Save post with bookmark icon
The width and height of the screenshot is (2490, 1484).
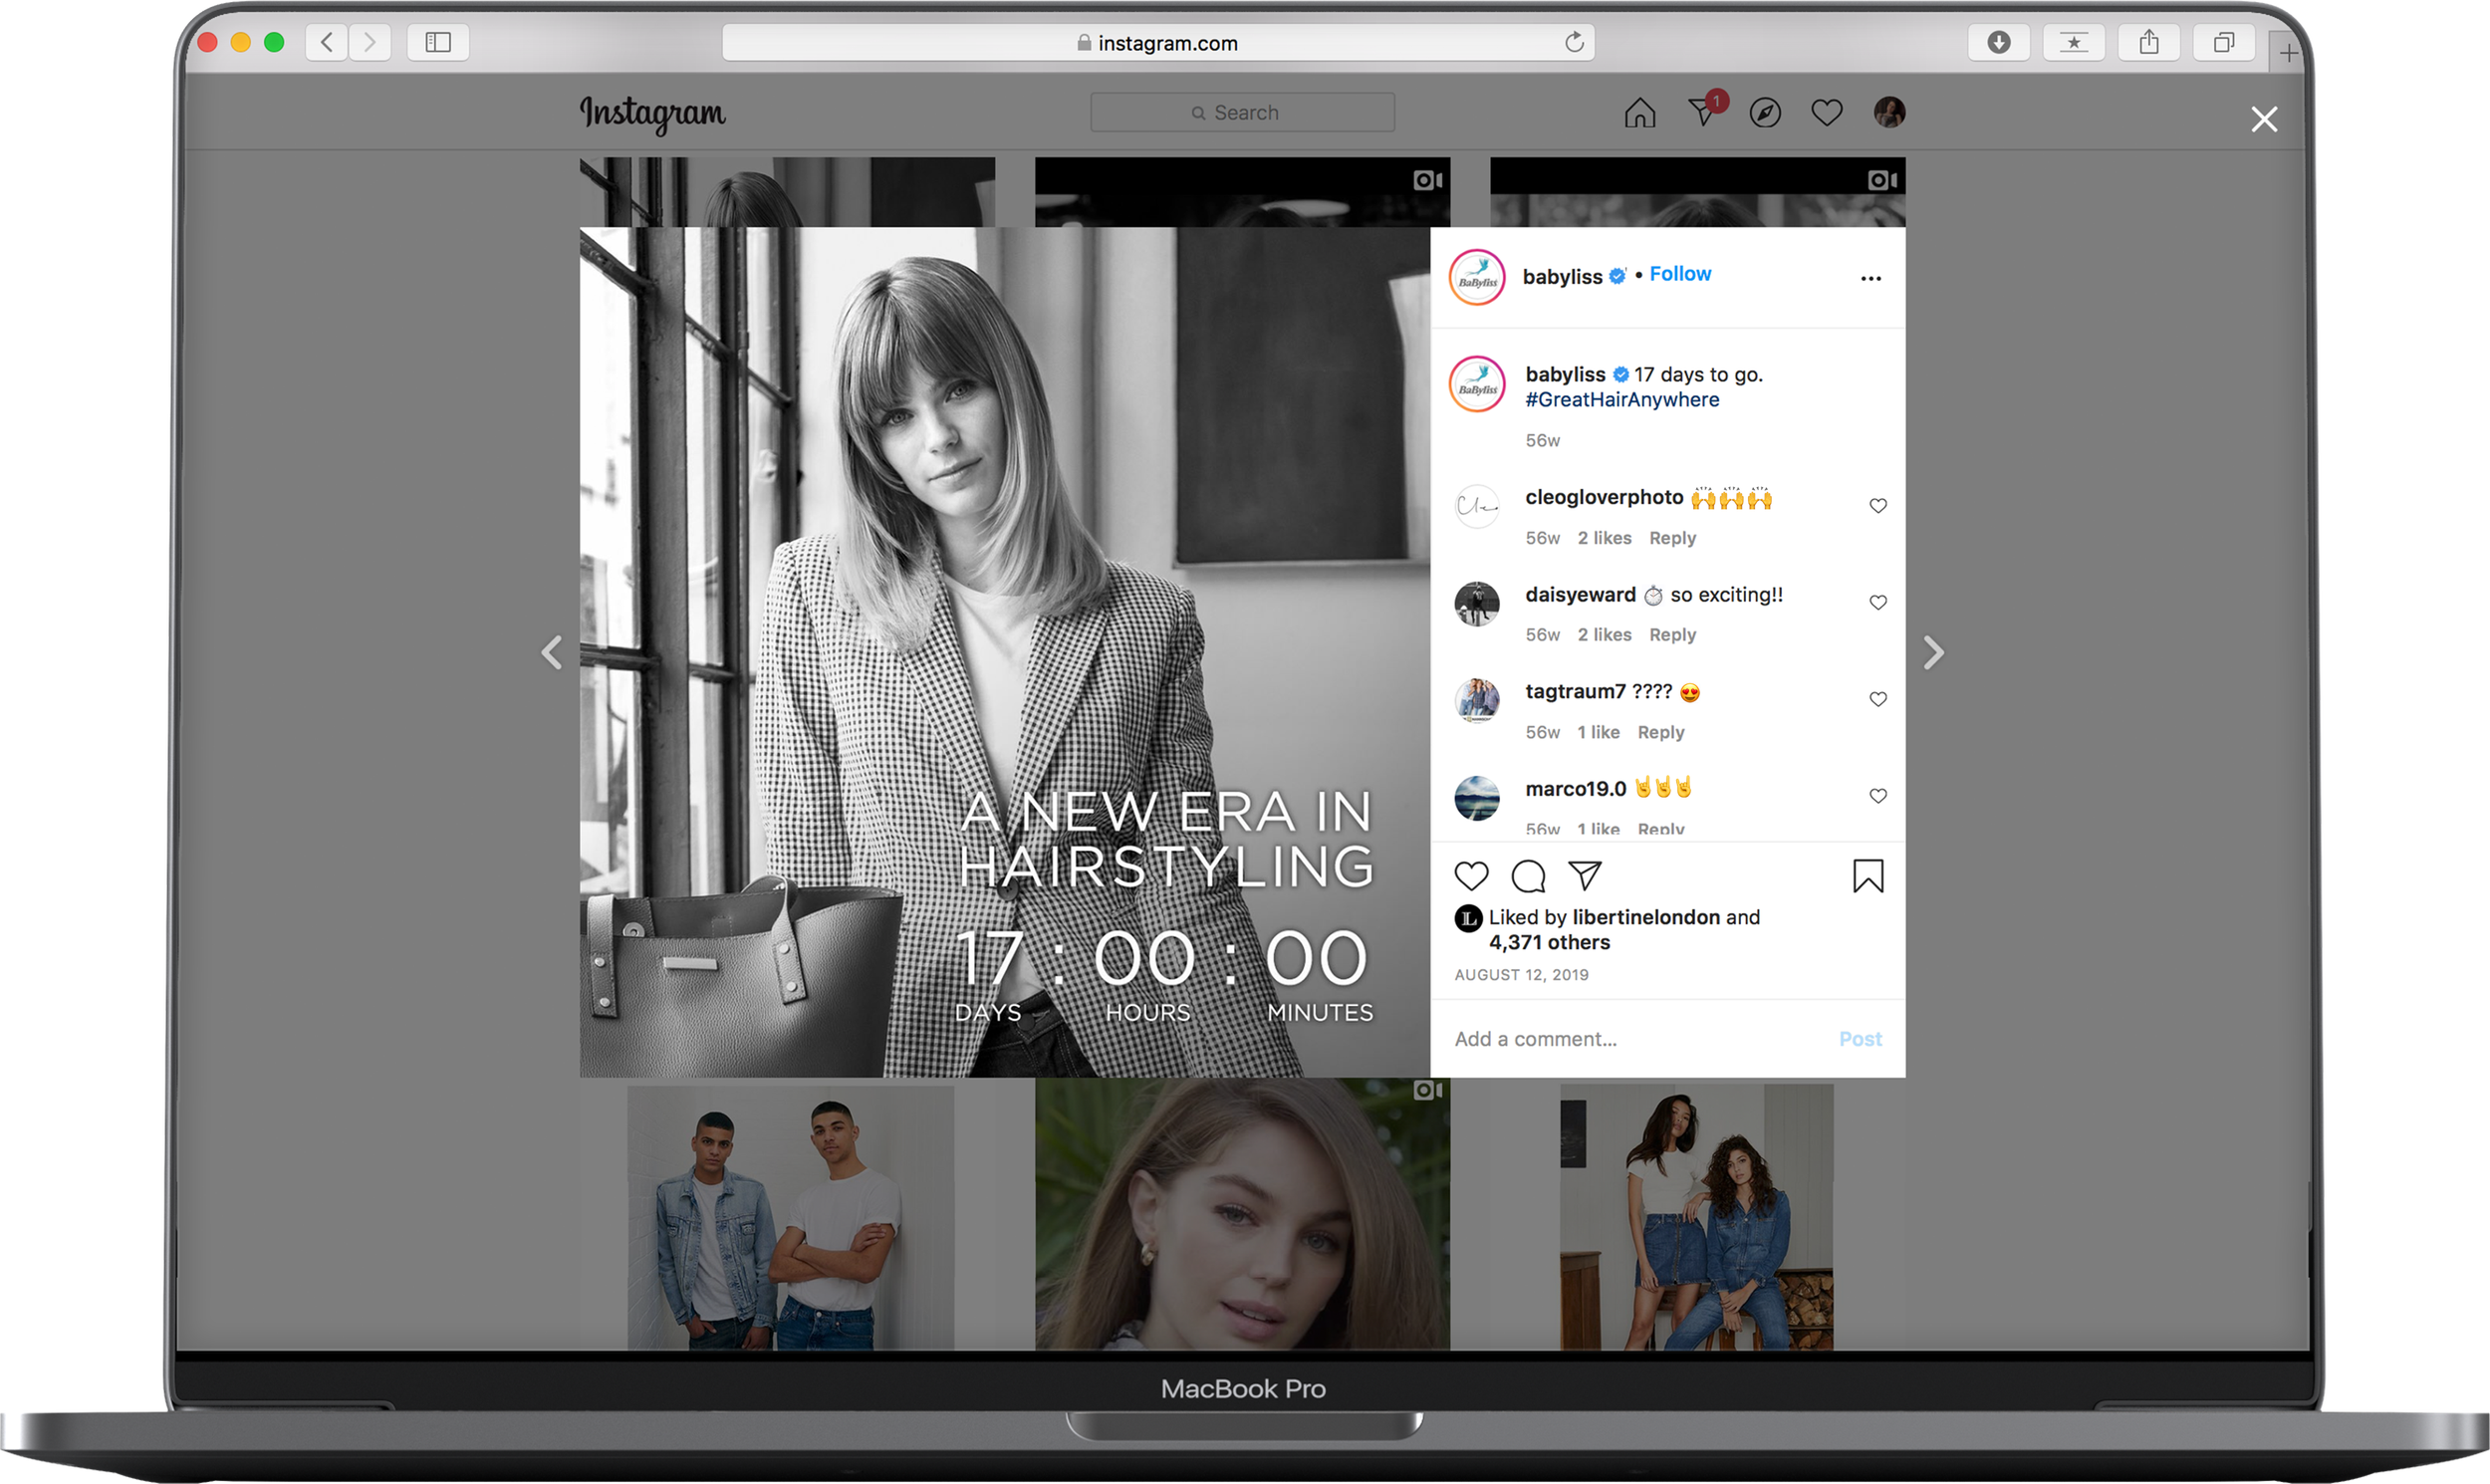1867,876
